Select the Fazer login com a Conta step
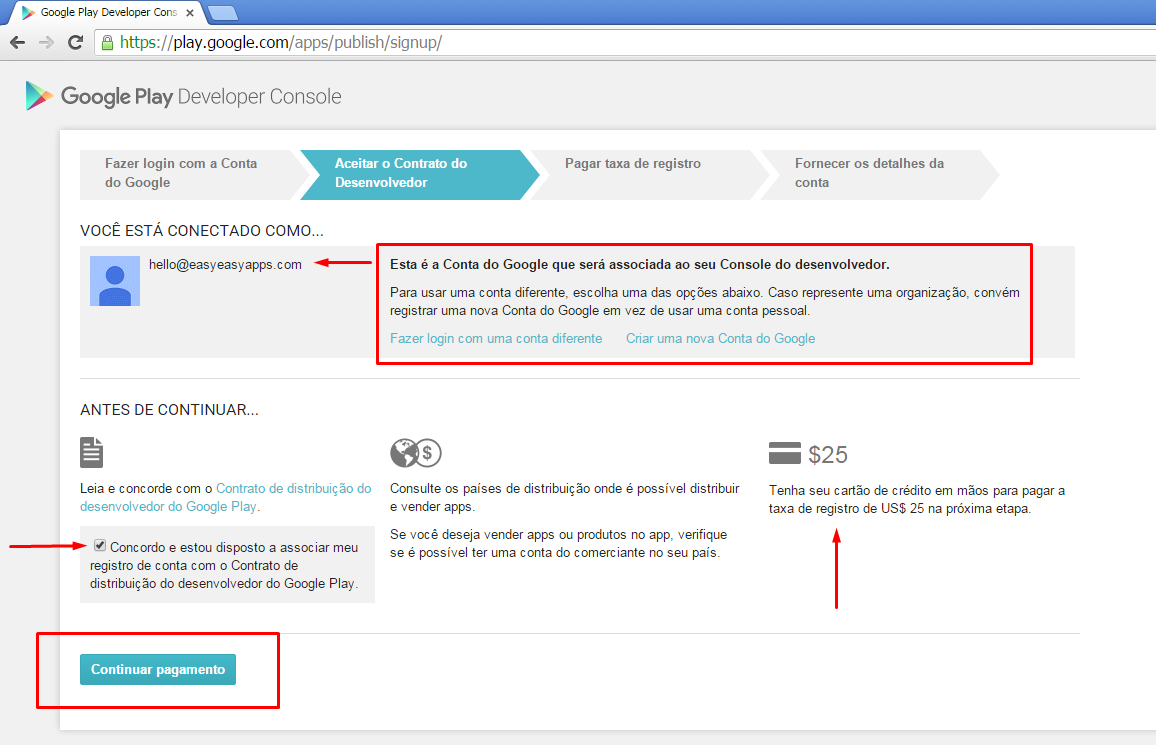 pos(180,175)
